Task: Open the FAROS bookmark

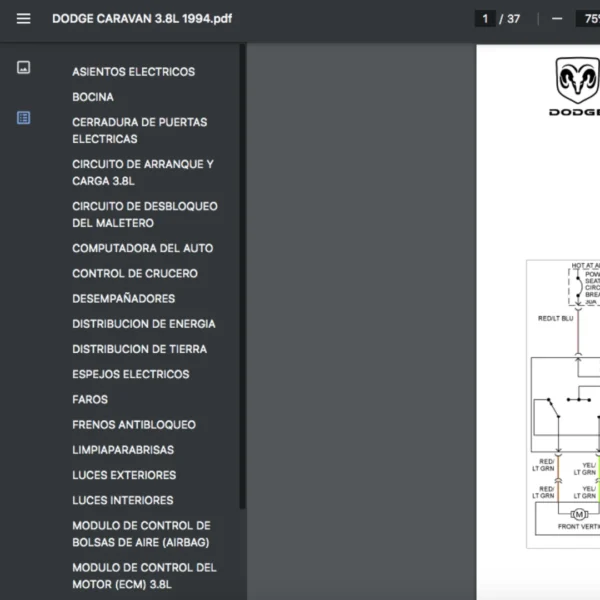Action: tap(90, 400)
